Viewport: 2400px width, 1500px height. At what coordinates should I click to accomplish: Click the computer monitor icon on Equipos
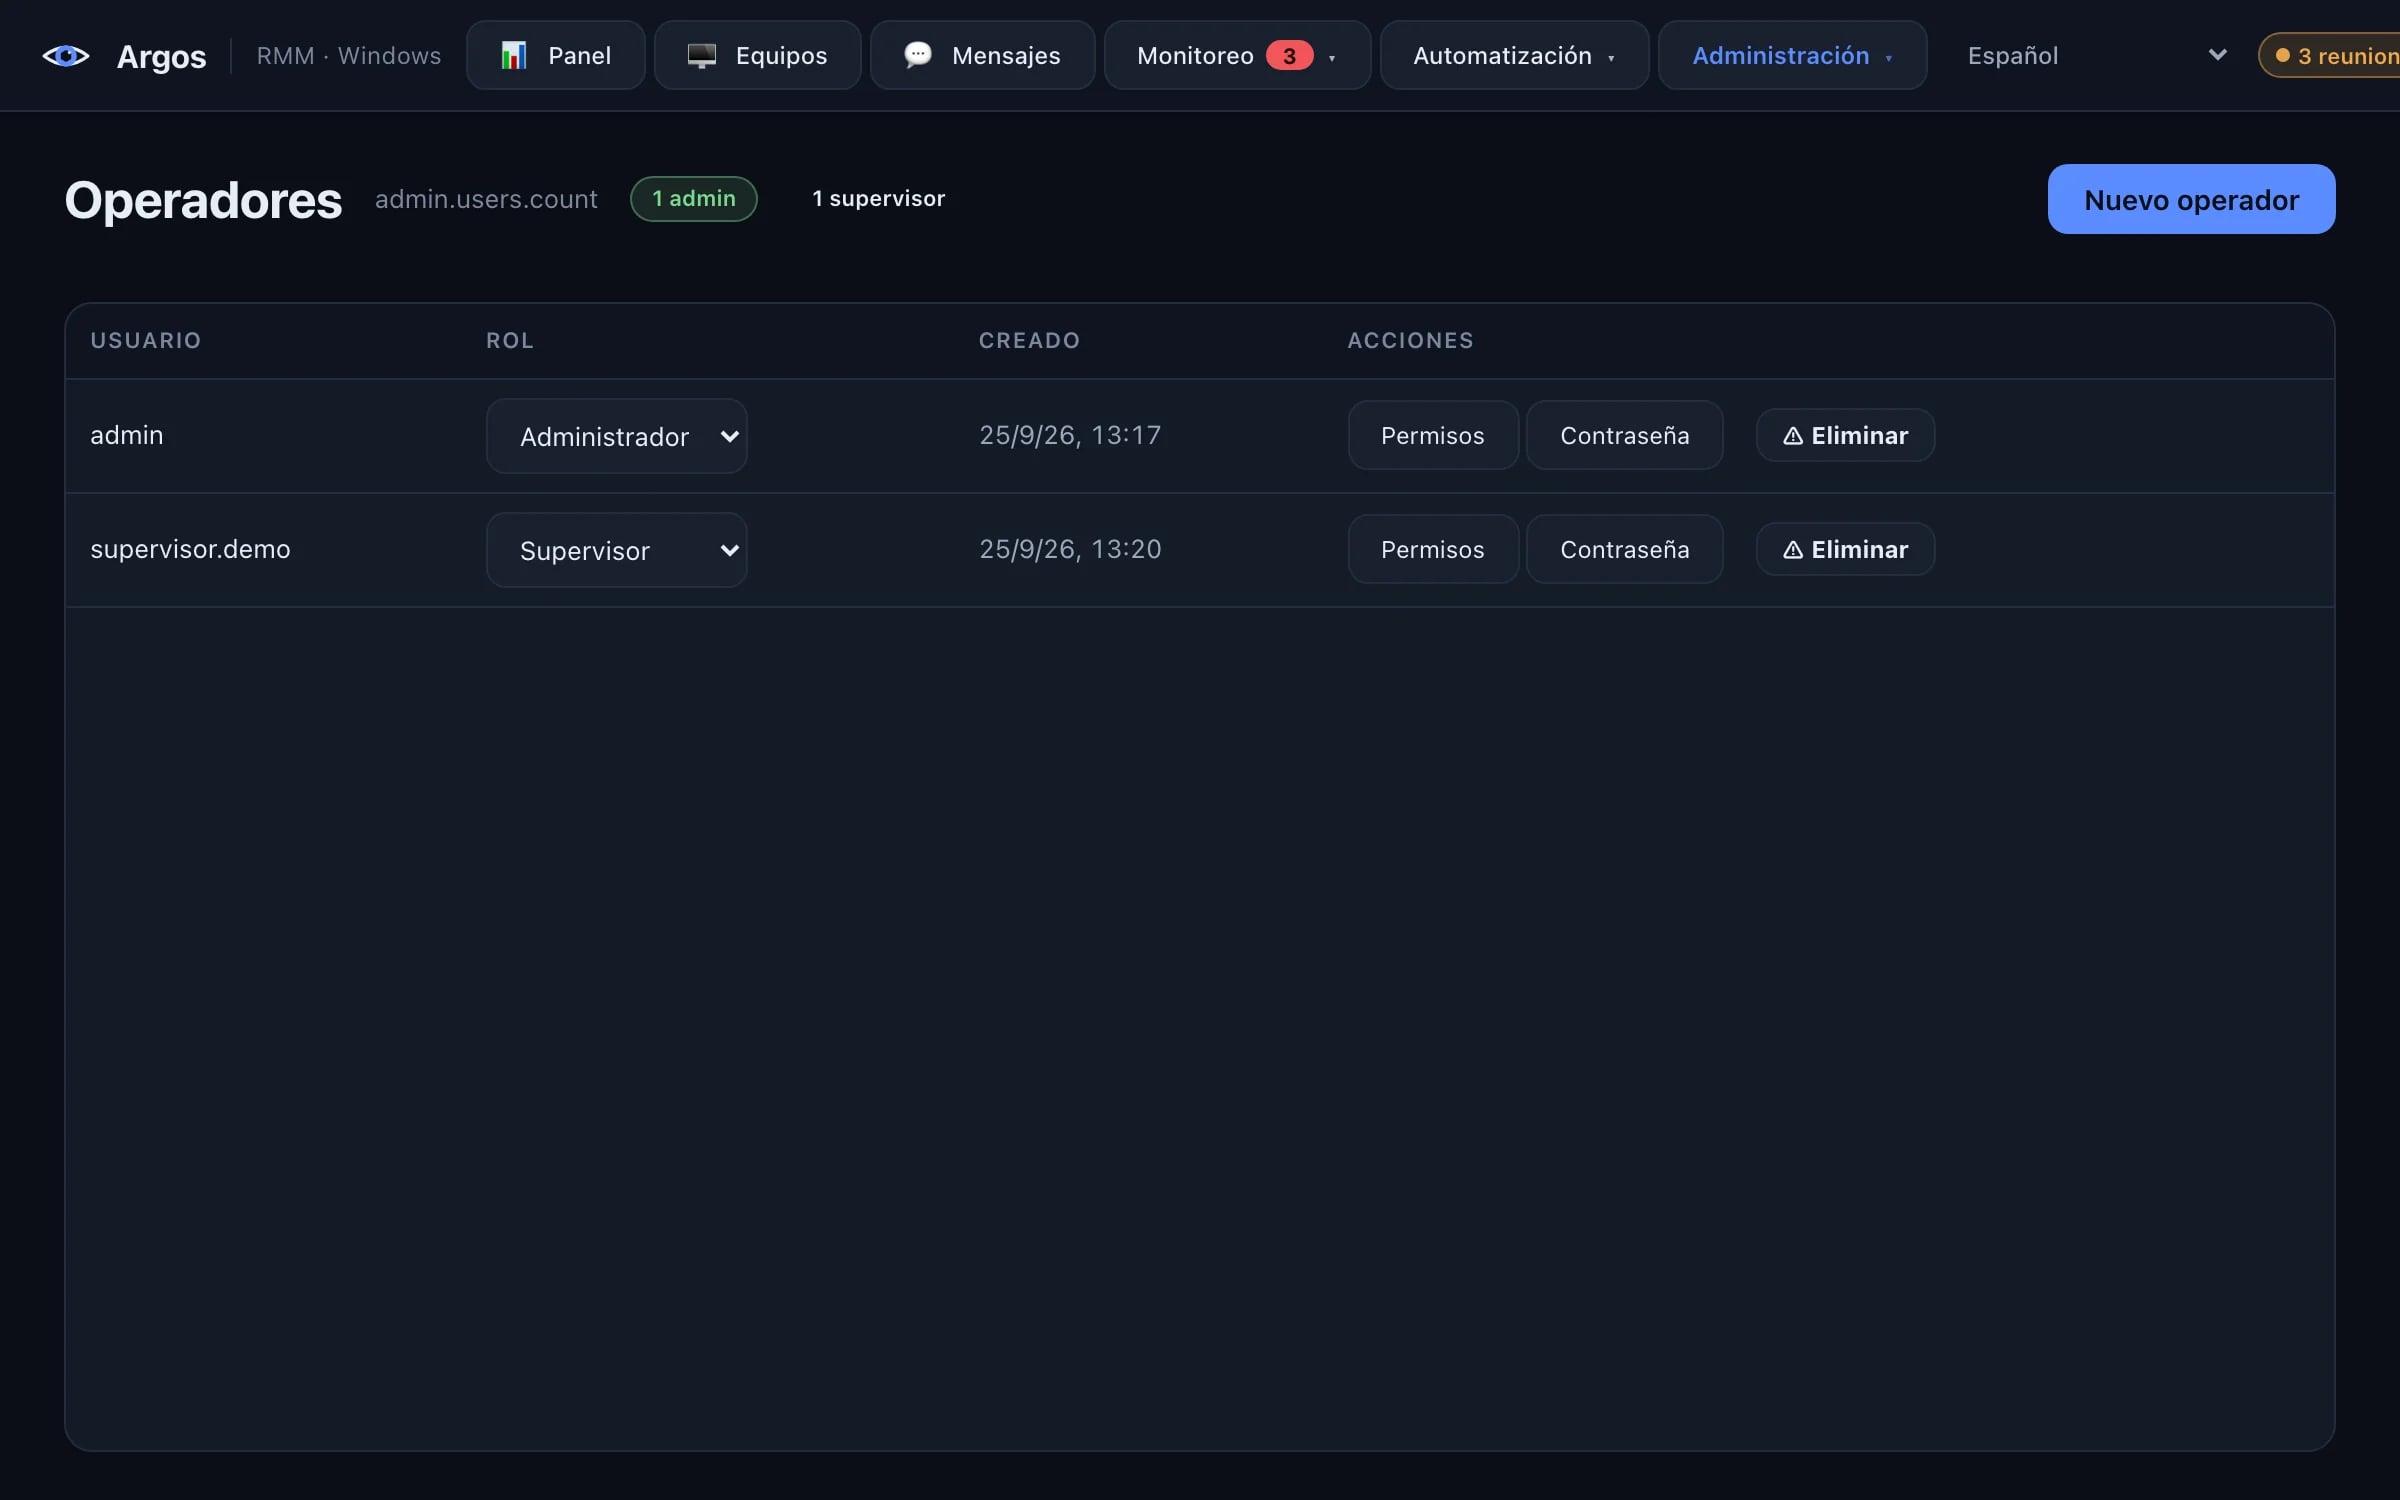click(x=702, y=55)
